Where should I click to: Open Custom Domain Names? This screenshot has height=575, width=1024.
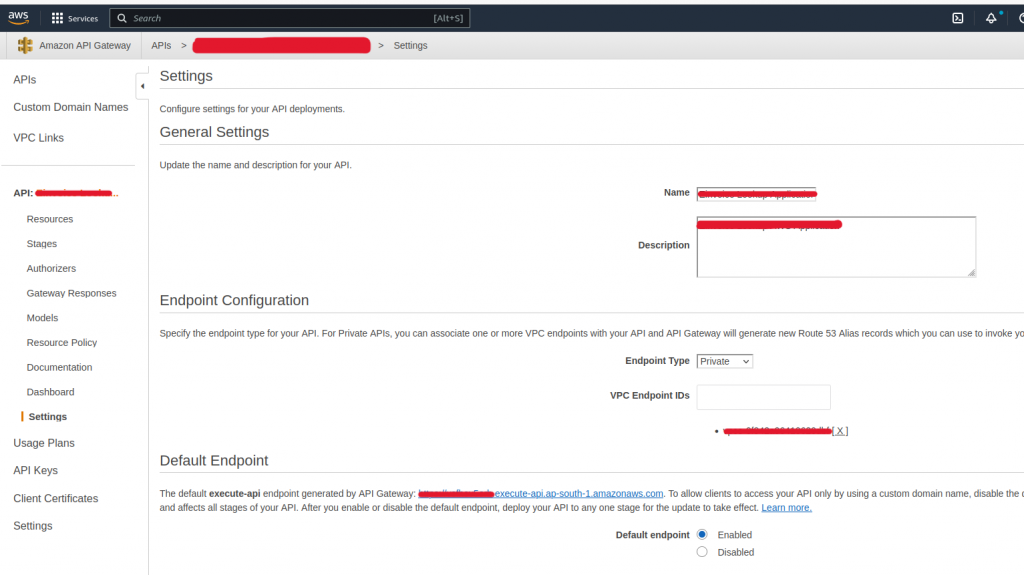click(x=71, y=107)
